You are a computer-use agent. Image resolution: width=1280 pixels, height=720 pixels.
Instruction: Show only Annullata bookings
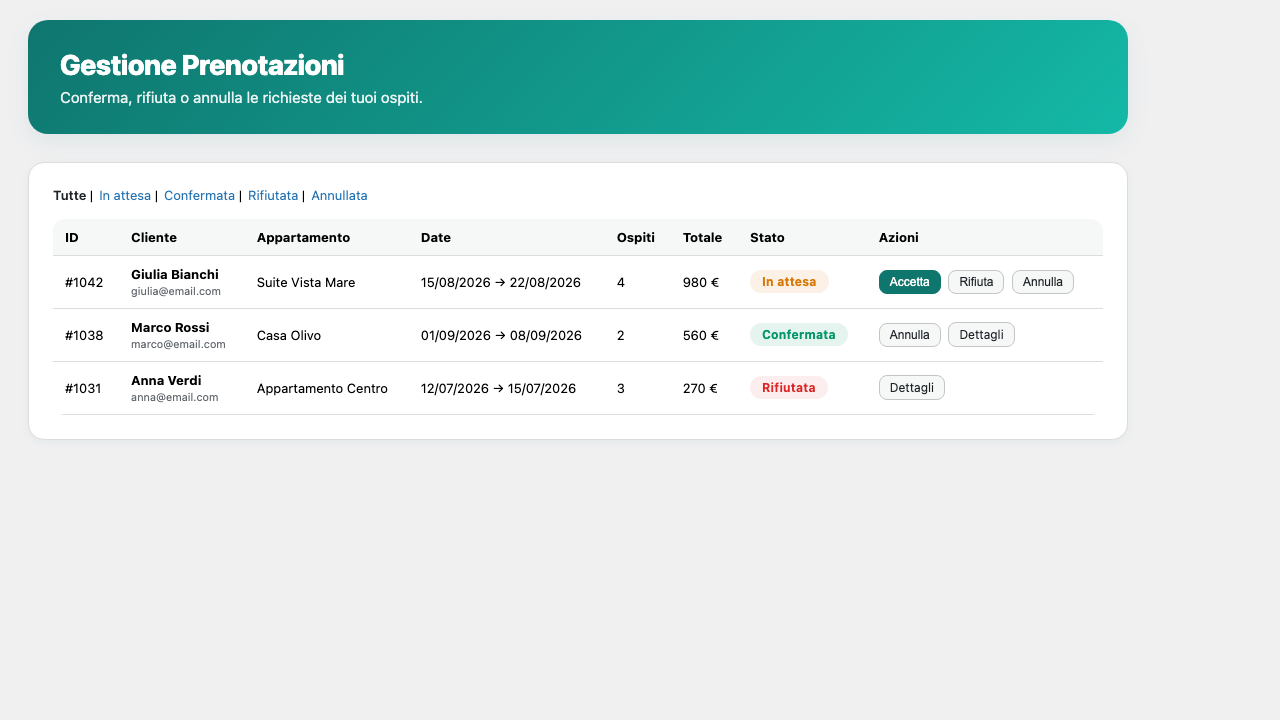tap(339, 196)
